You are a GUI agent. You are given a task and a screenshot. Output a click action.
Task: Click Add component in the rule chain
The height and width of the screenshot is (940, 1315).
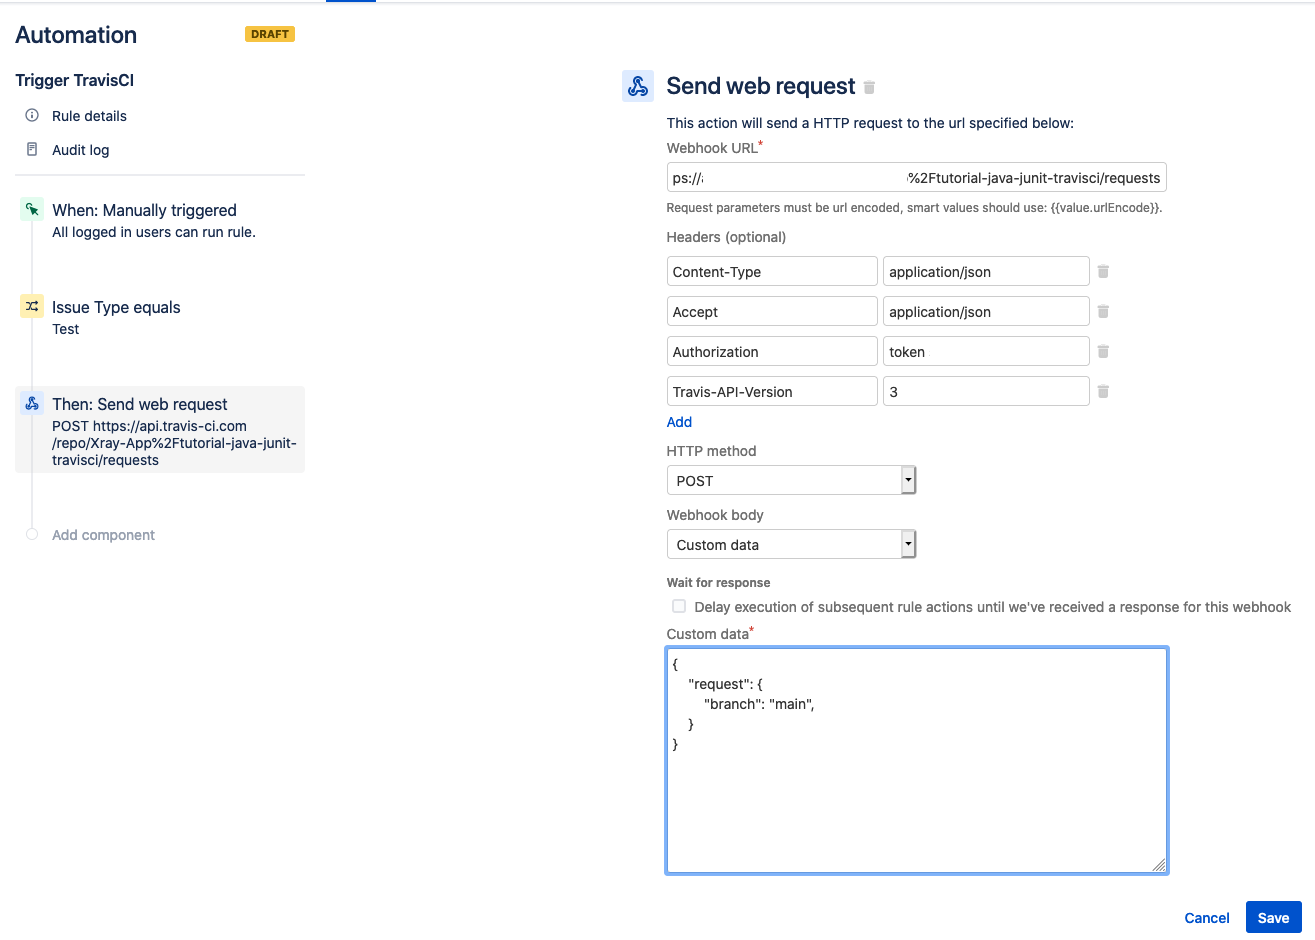pyautogui.click(x=103, y=535)
